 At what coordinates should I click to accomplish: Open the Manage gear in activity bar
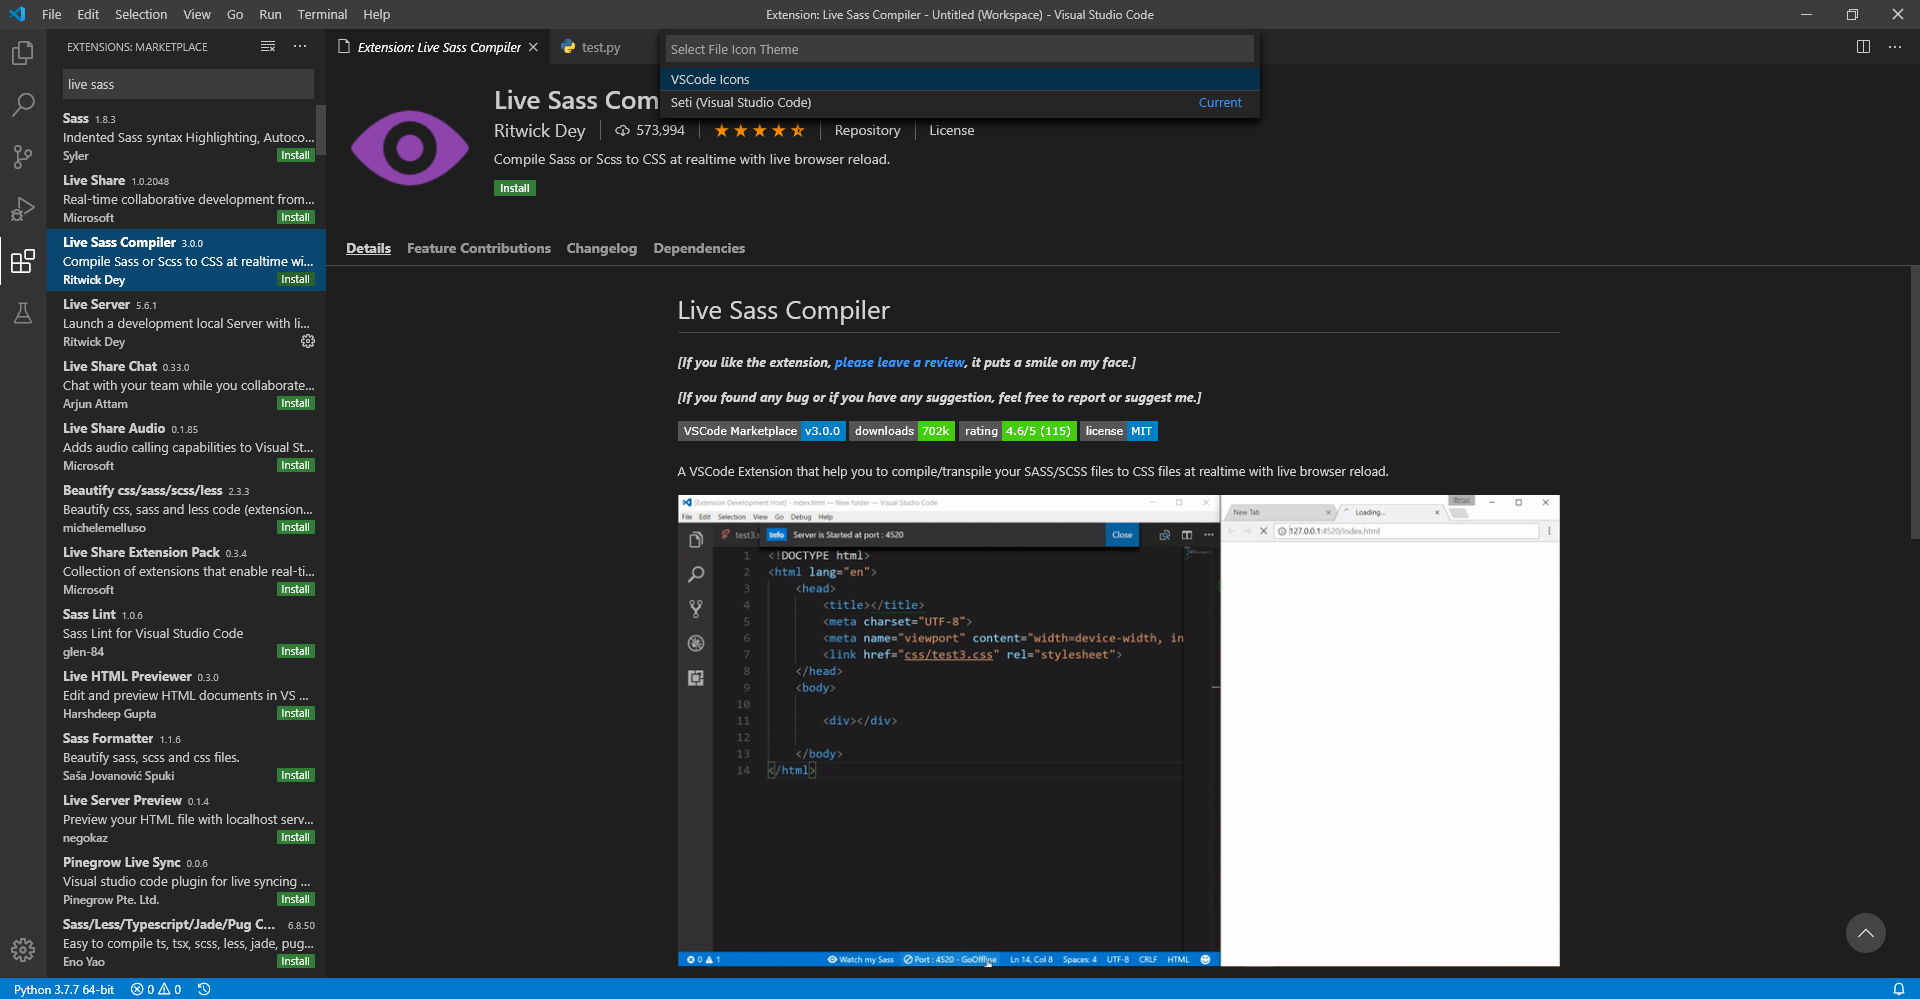(x=23, y=950)
